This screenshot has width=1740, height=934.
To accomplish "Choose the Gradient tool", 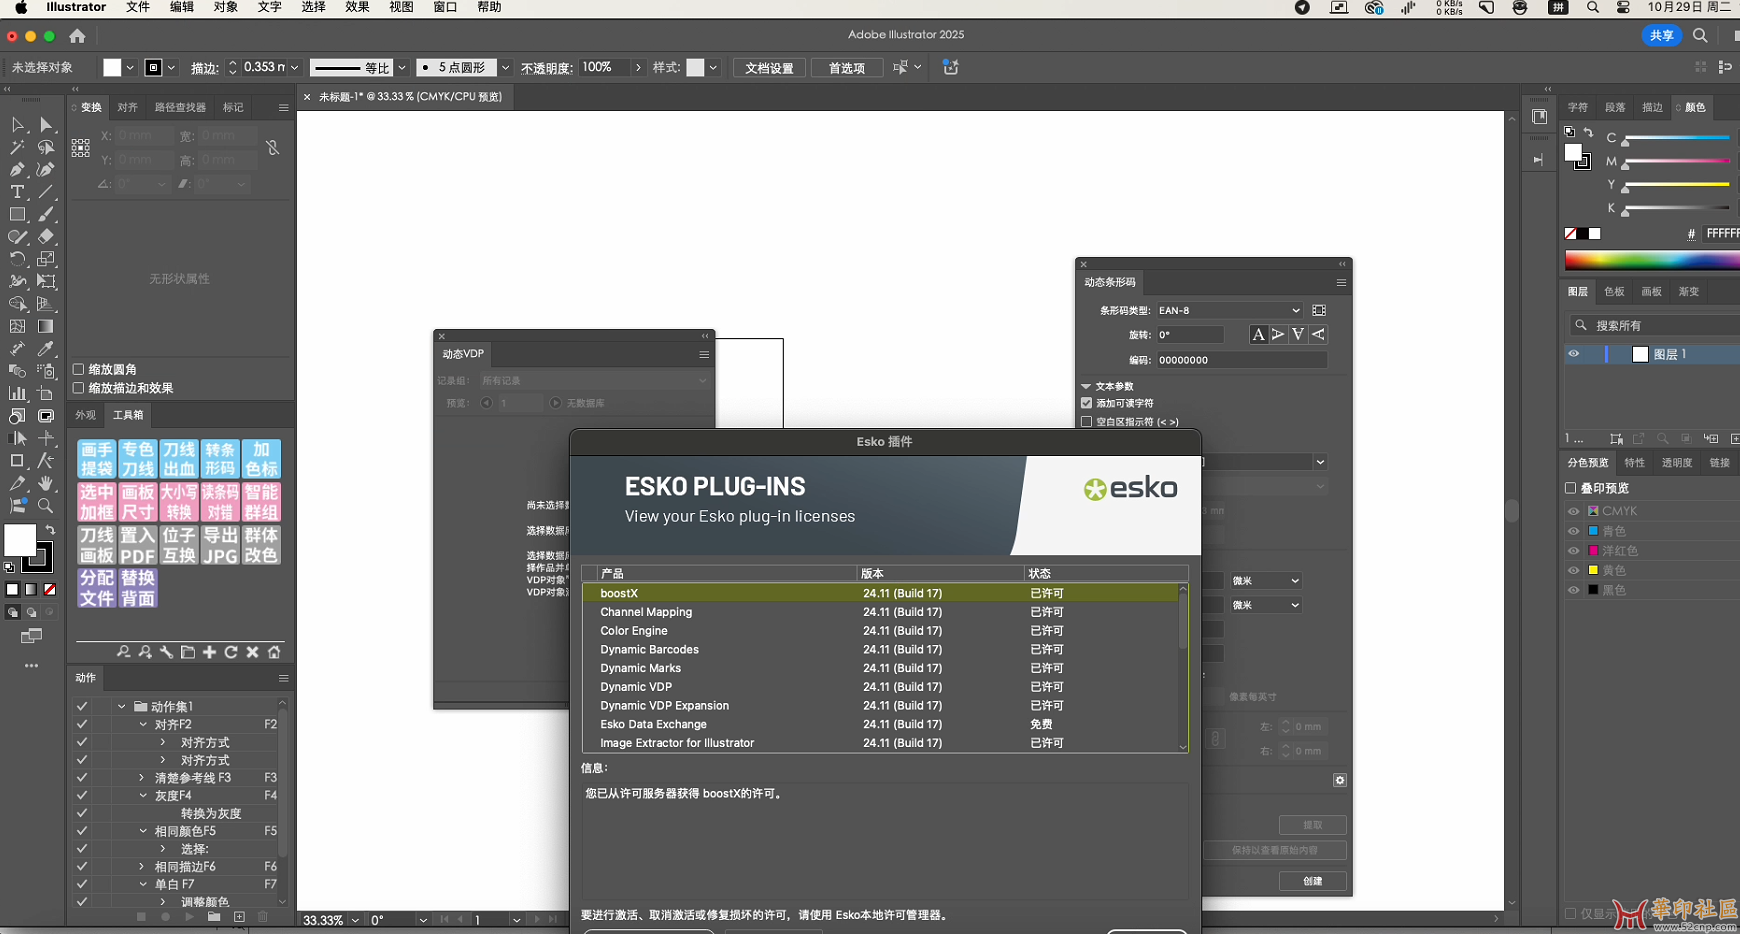I will (46, 326).
